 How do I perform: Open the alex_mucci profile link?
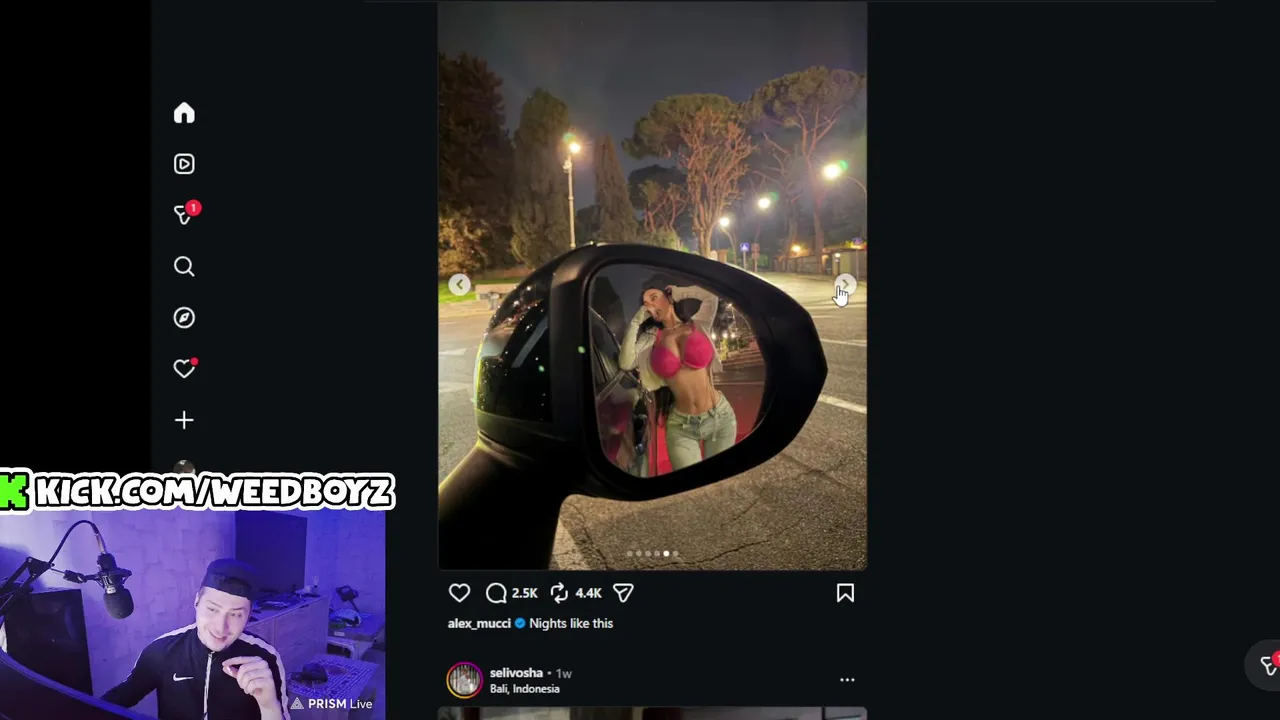(479, 623)
